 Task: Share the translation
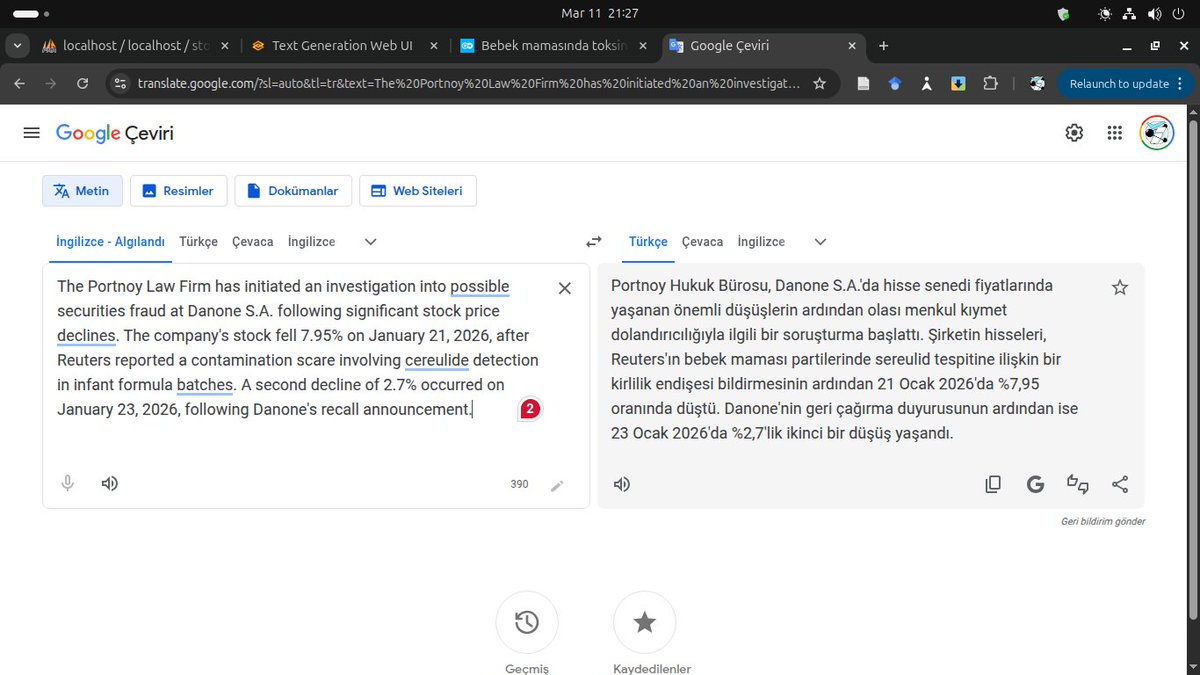1120,484
